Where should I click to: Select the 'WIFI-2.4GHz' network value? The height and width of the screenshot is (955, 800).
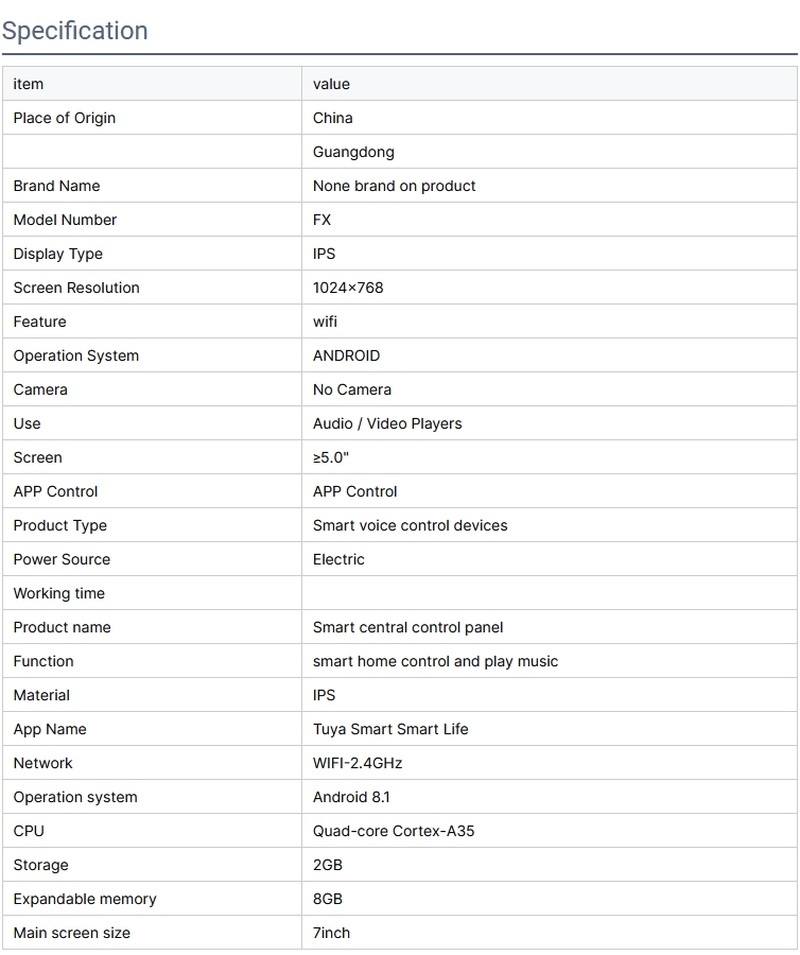click(357, 764)
